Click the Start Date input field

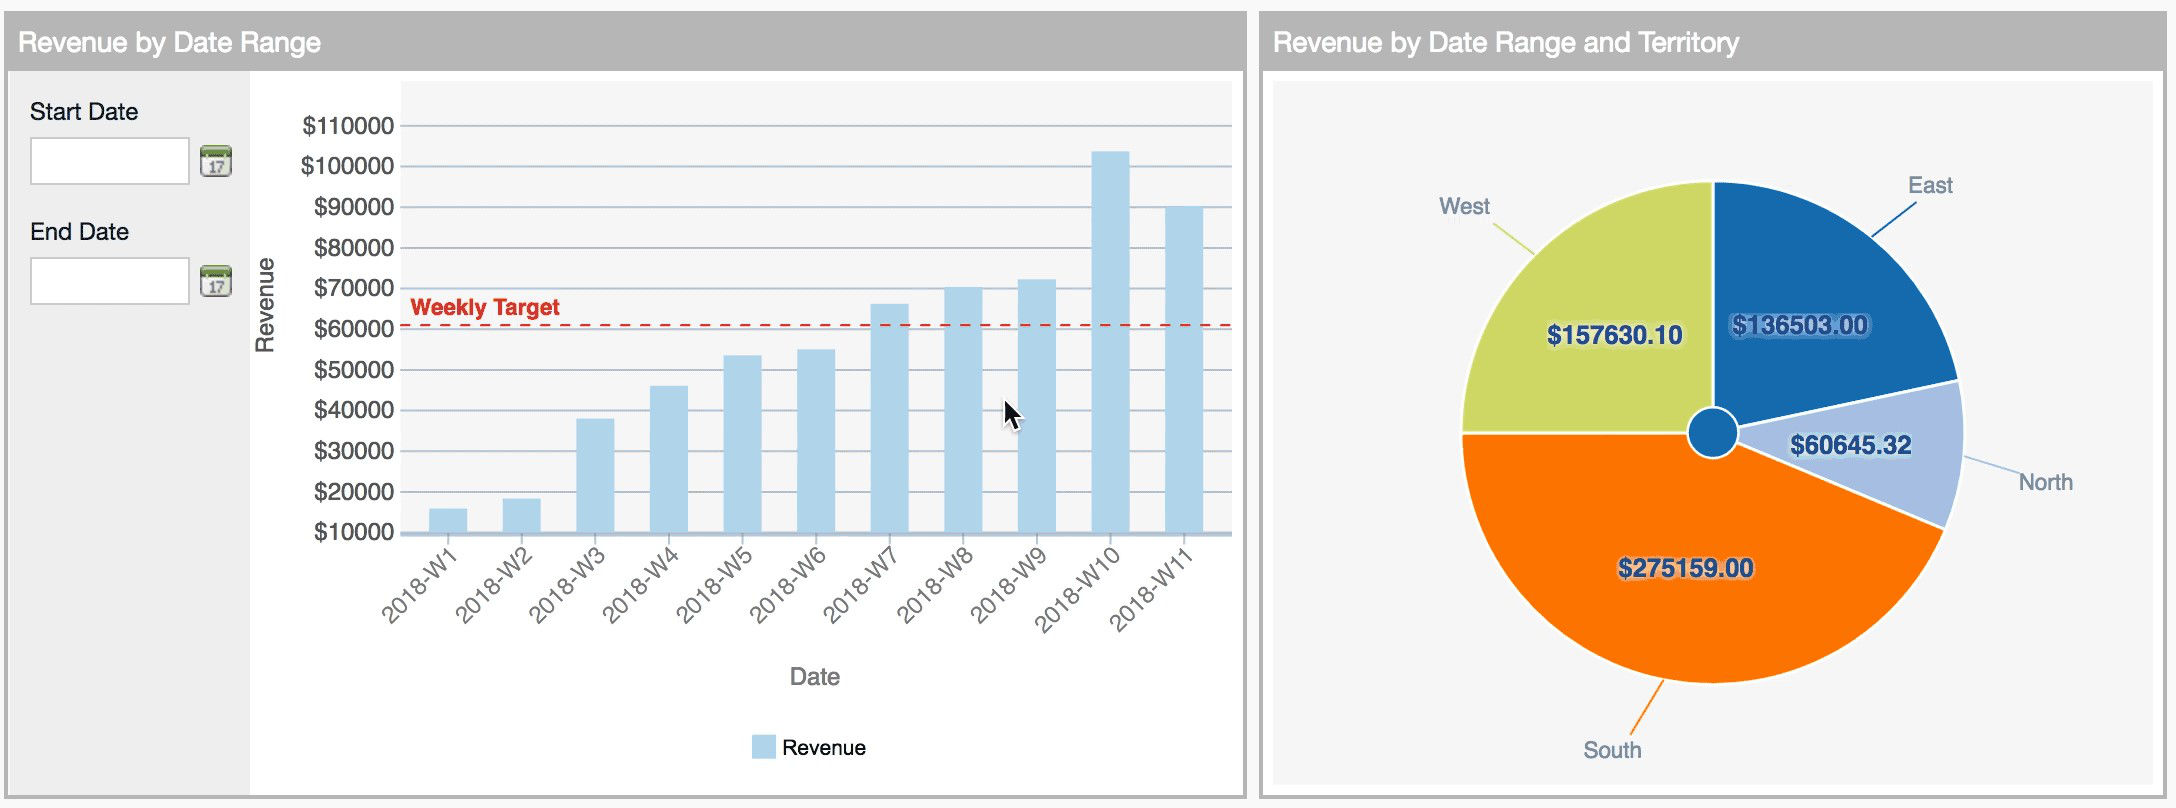coord(110,162)
